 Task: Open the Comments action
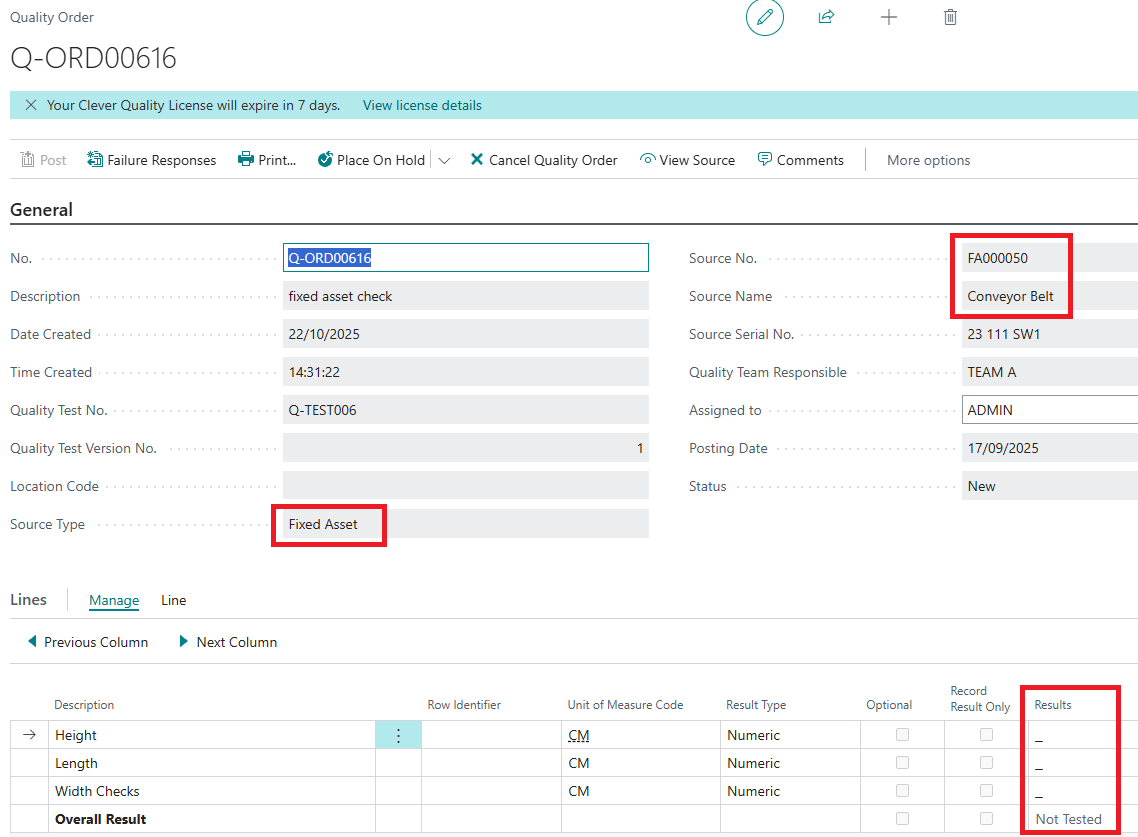(800, 160)
